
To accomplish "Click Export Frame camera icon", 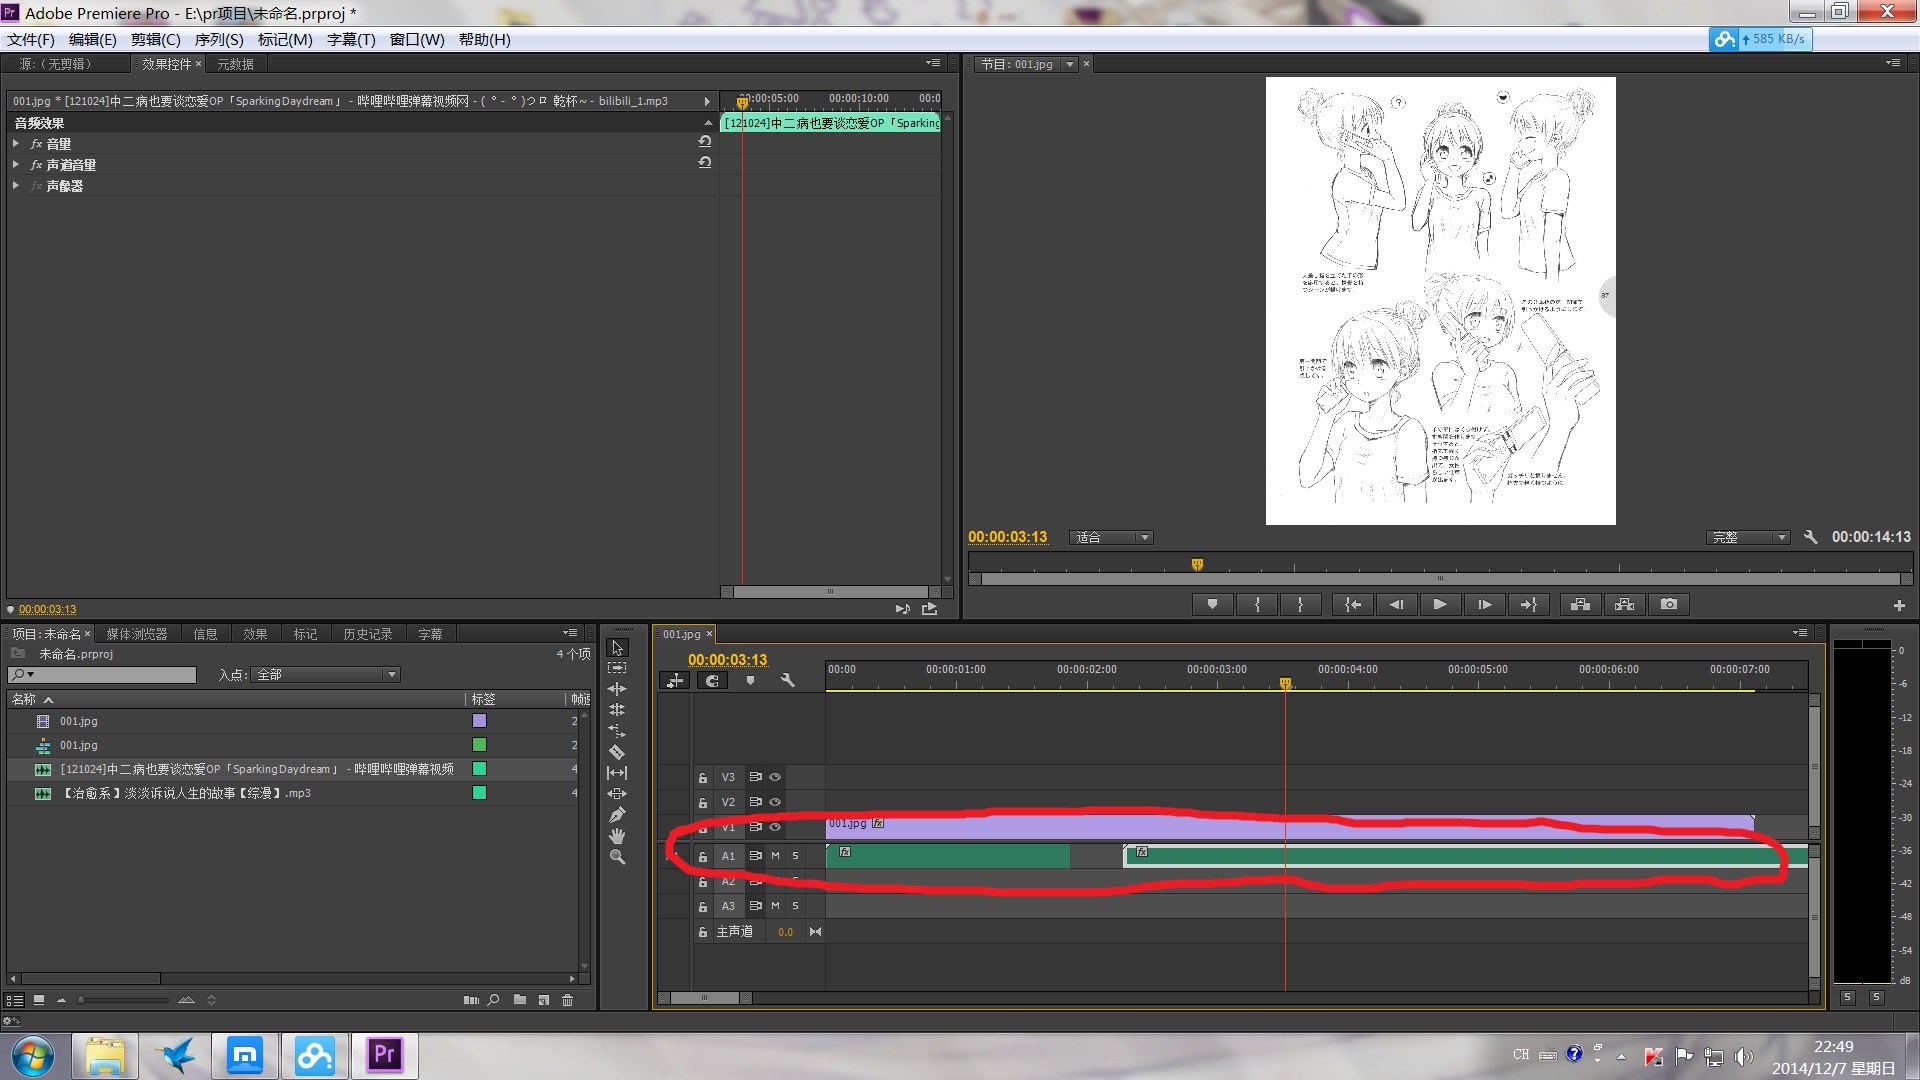I will coord(1668,604).
